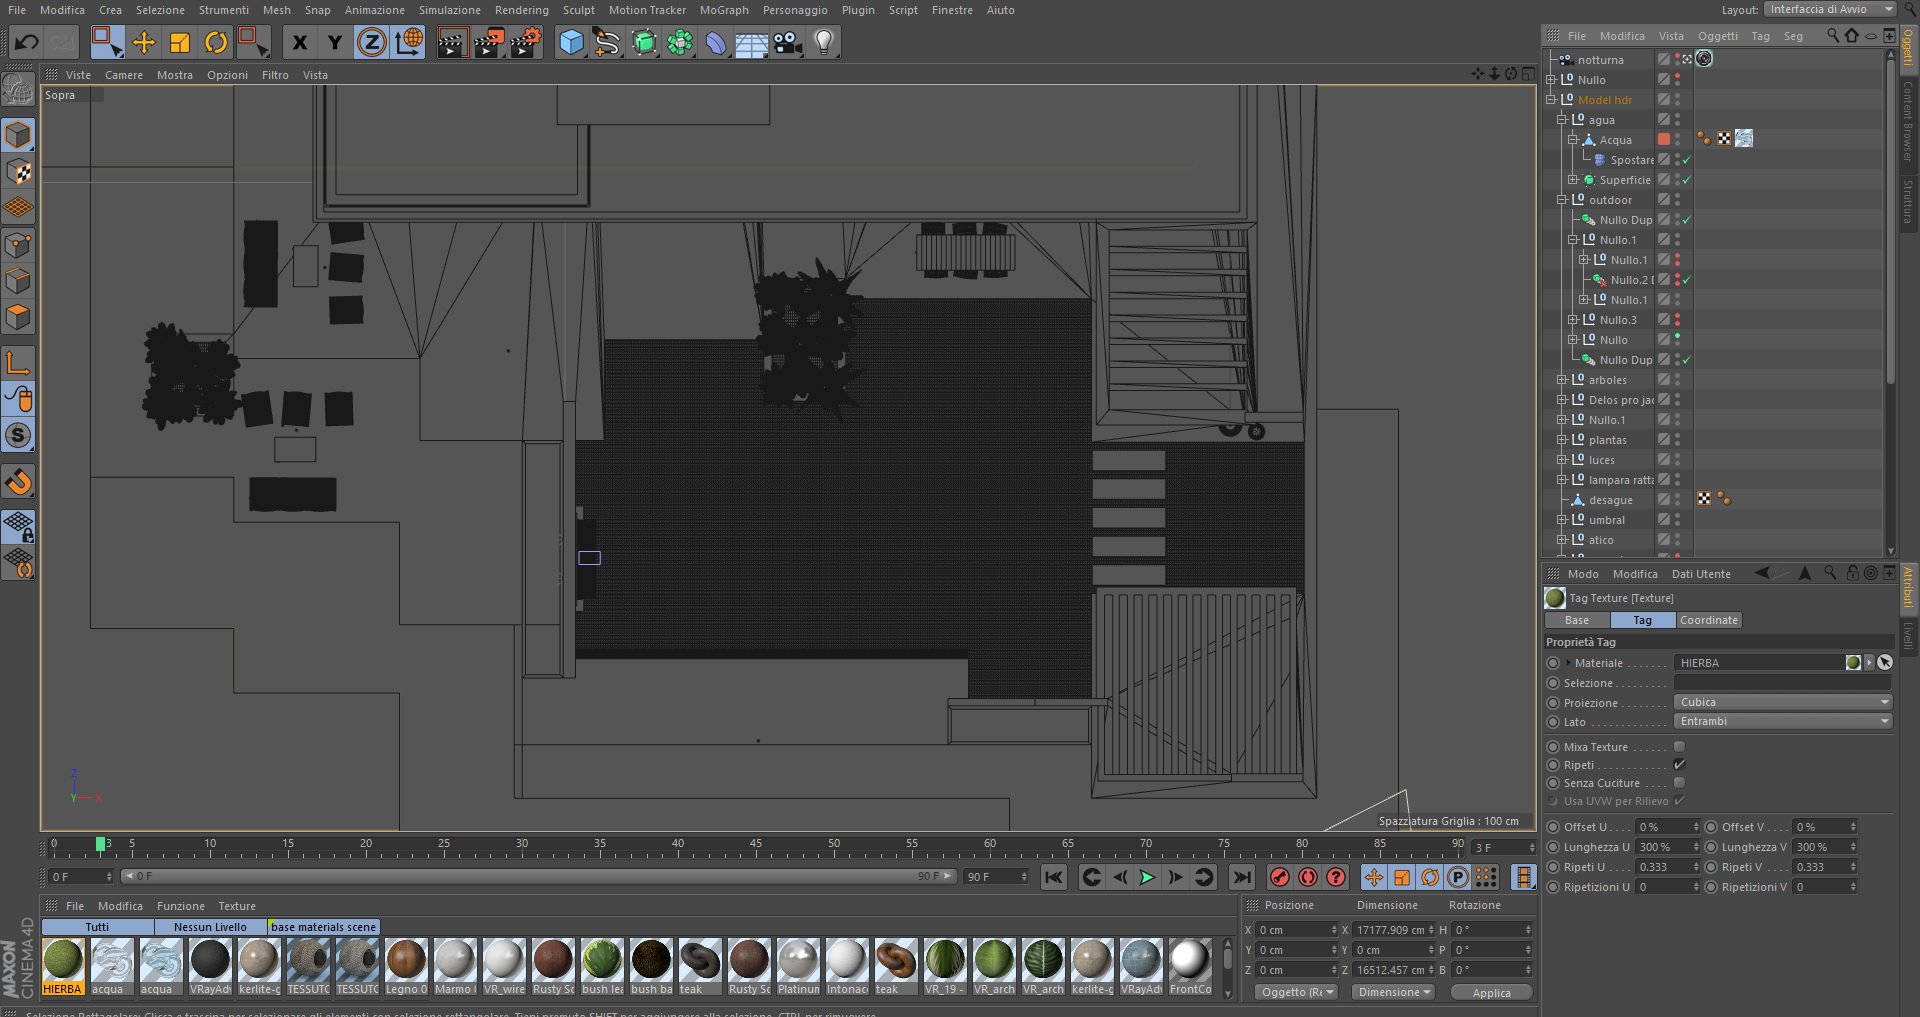Viewport: 1920px width, 1017px height.
Task: Open the Oggetto coordinate mode dropdown
Action: coord(1297,992)
